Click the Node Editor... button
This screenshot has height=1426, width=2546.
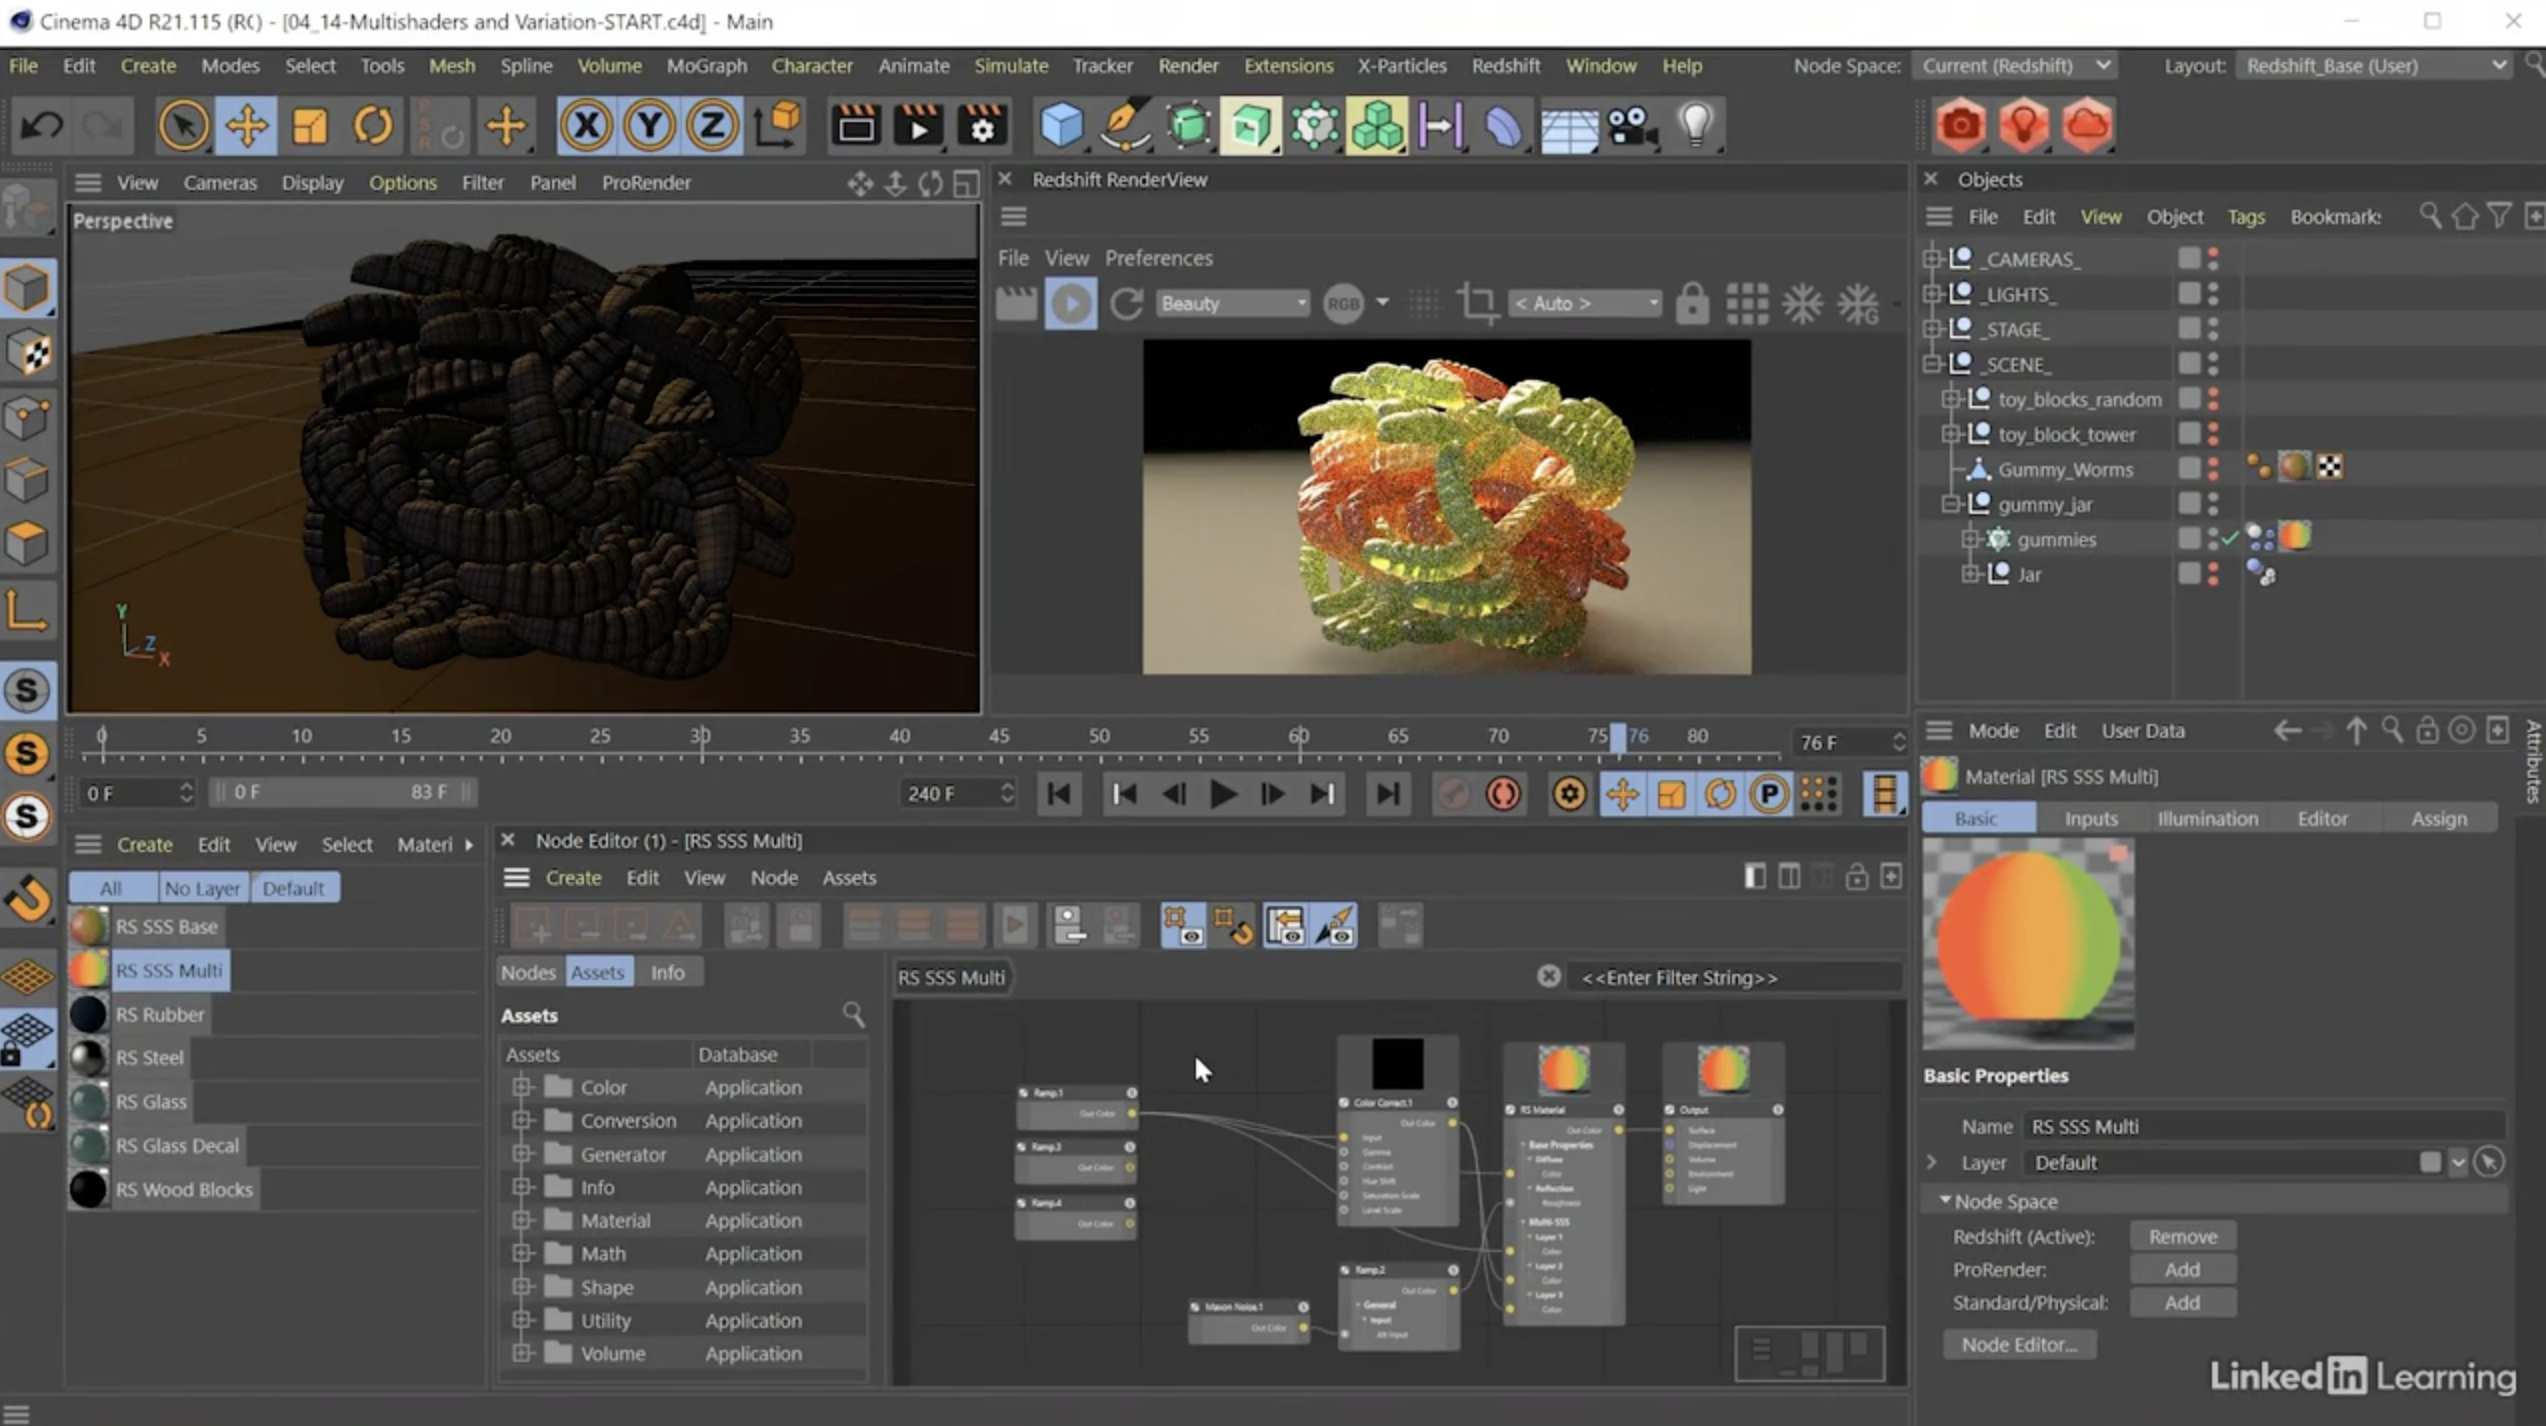tap(2018, 1344)
